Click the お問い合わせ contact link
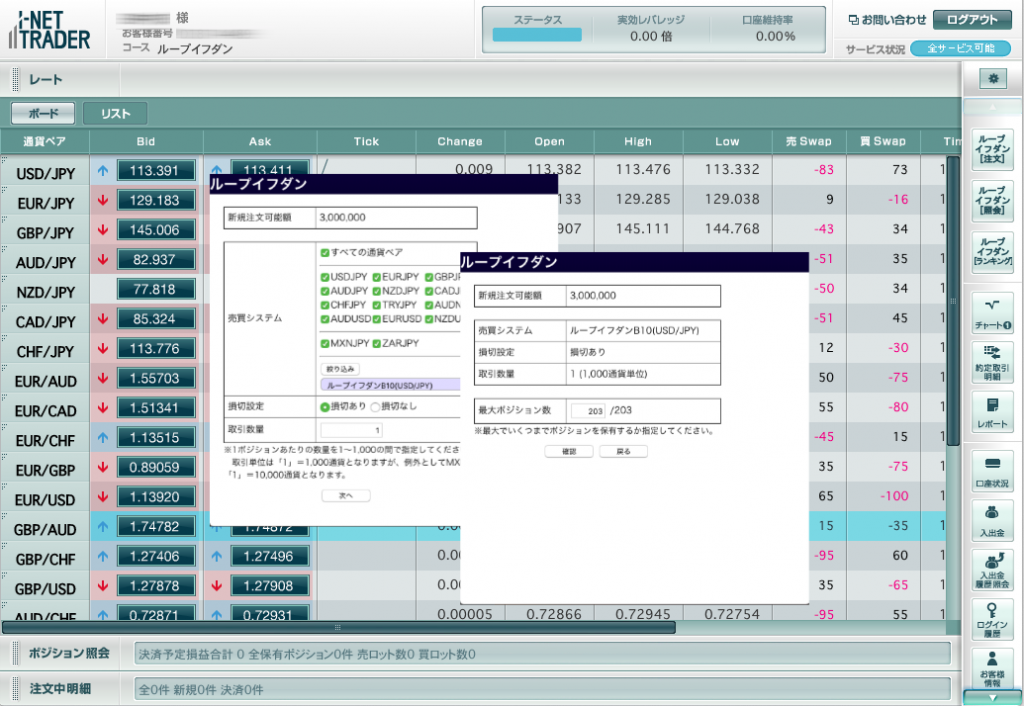Screen dimensions: 1024x706 click(888, 20)
